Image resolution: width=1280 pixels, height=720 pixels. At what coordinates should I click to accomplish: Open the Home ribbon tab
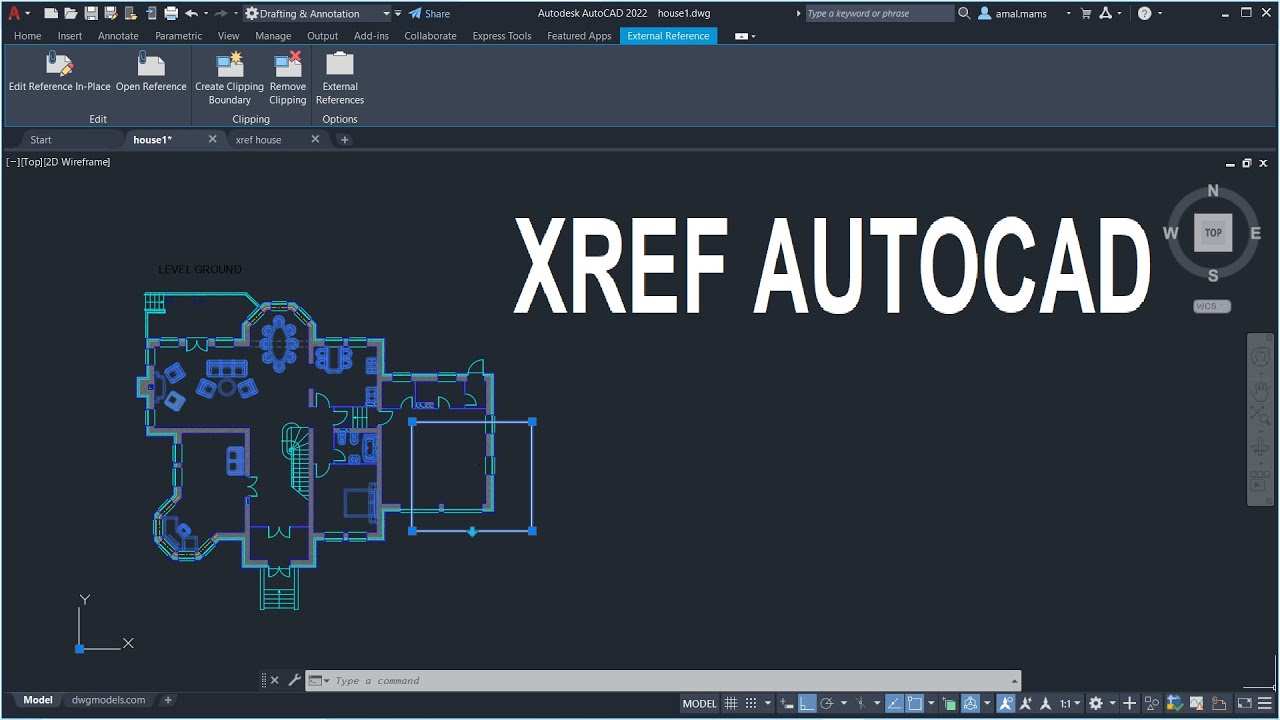click(x=27, y=36)
